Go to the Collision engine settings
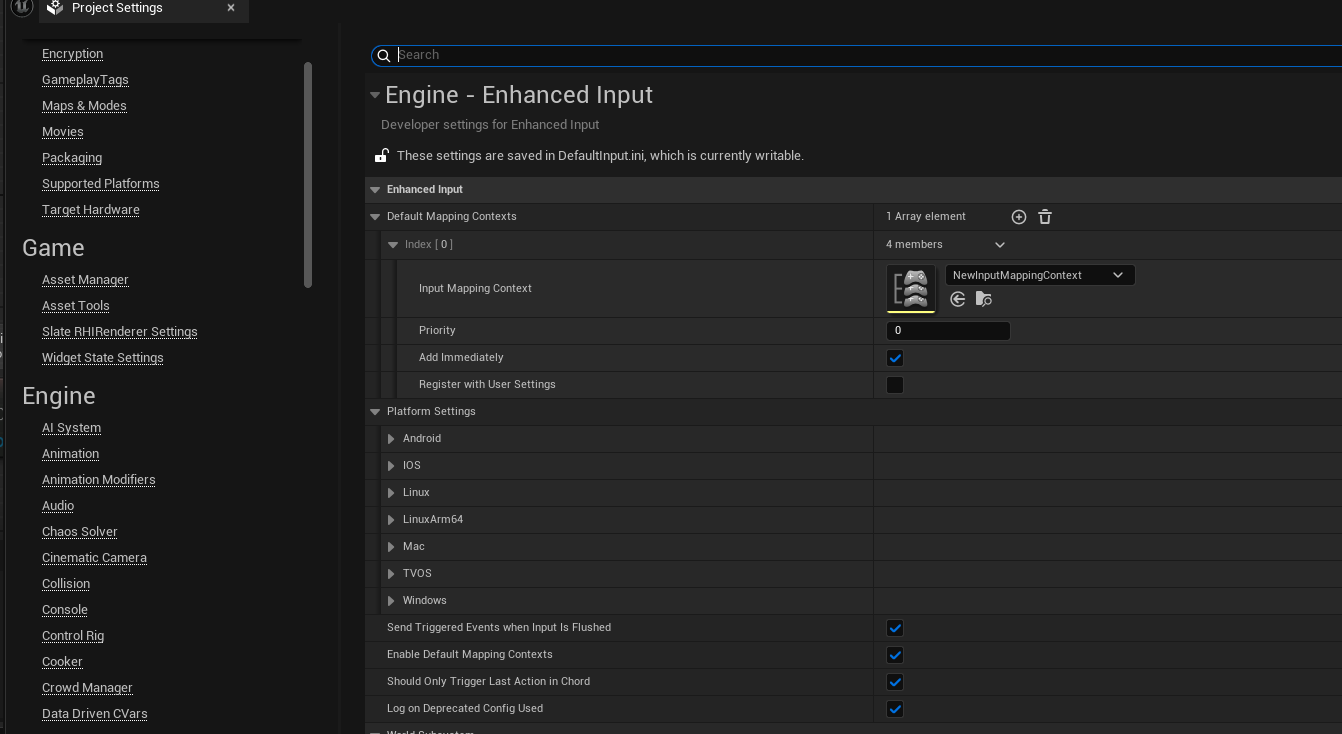Screen dimensions: 1342x734 66,584
